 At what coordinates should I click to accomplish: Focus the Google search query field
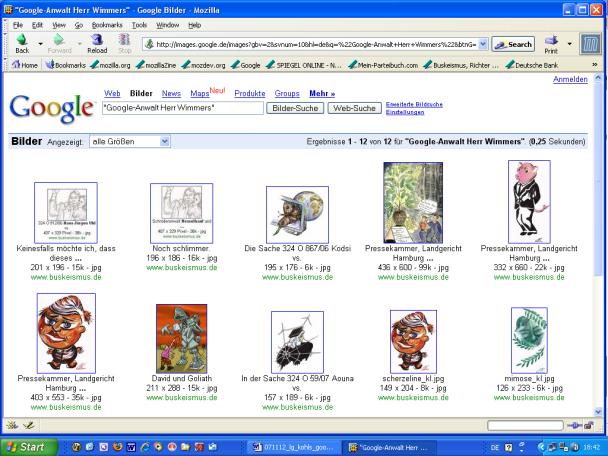click(x=183, y=108)
